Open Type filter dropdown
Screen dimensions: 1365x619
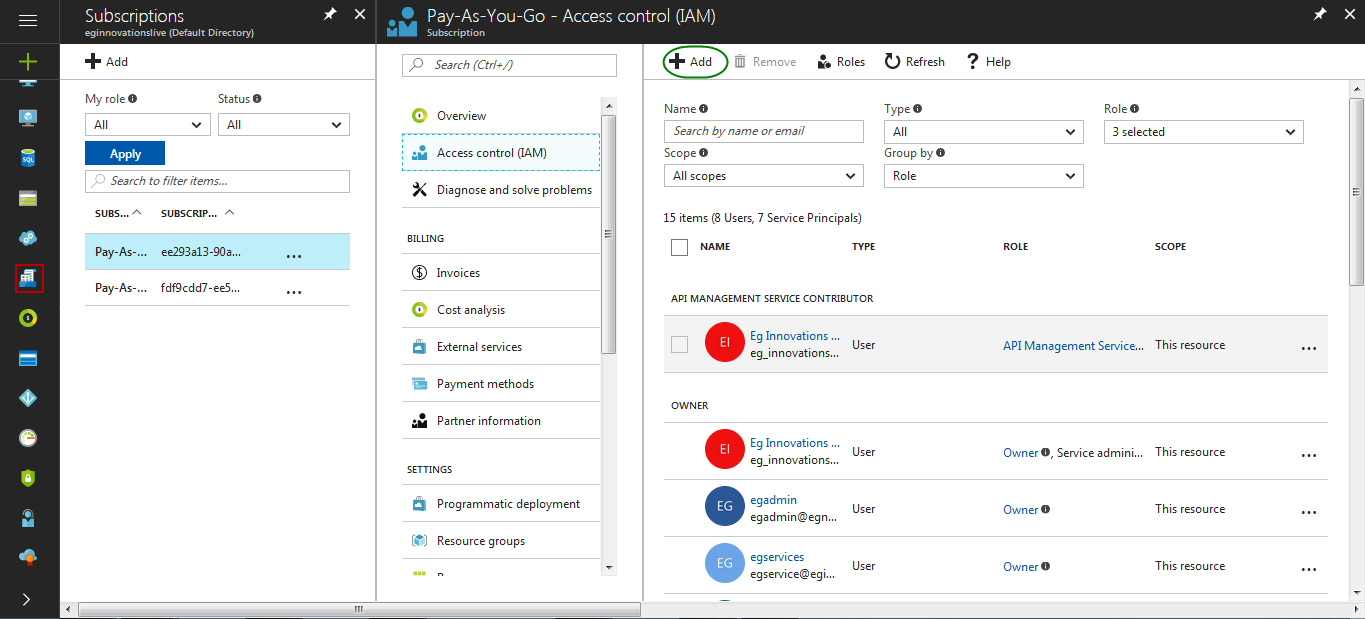click(983, 131)
